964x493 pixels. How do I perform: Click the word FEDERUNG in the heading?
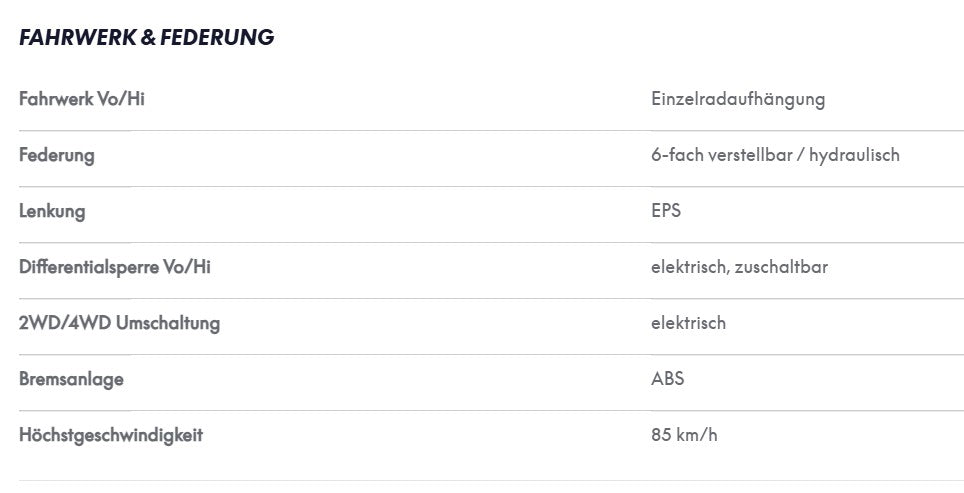[x=217, y=37]
